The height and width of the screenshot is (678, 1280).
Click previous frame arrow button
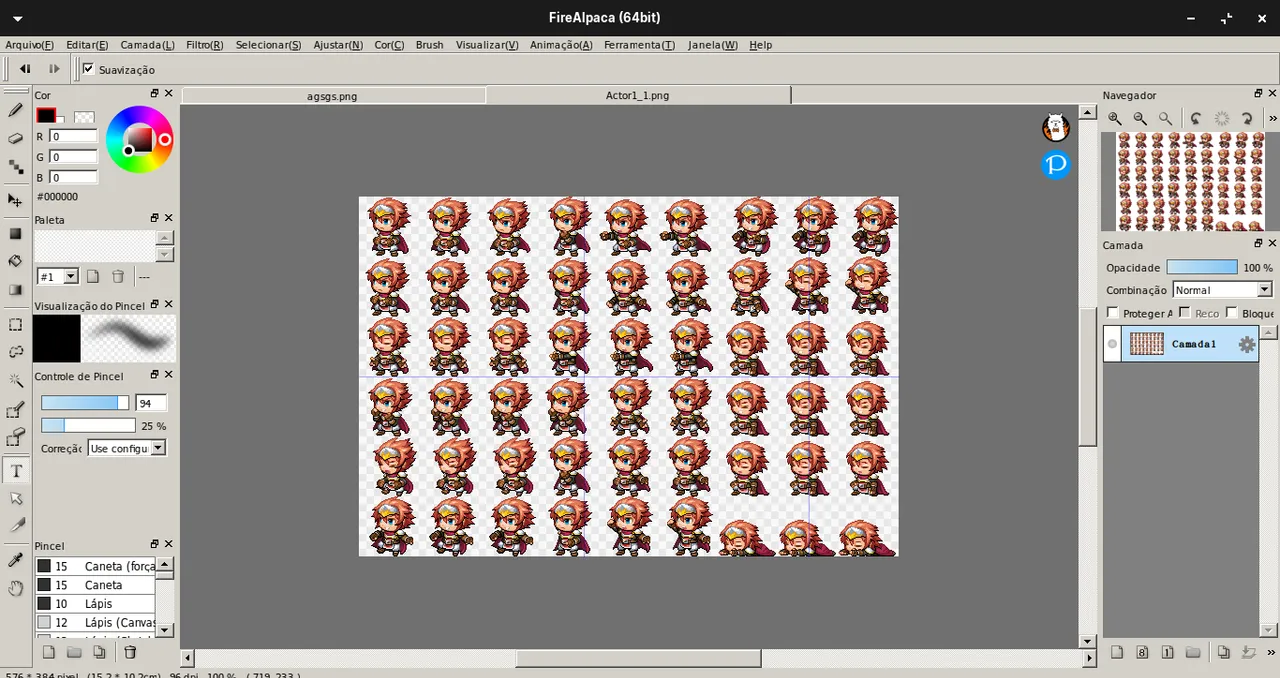tap(26, 69)
